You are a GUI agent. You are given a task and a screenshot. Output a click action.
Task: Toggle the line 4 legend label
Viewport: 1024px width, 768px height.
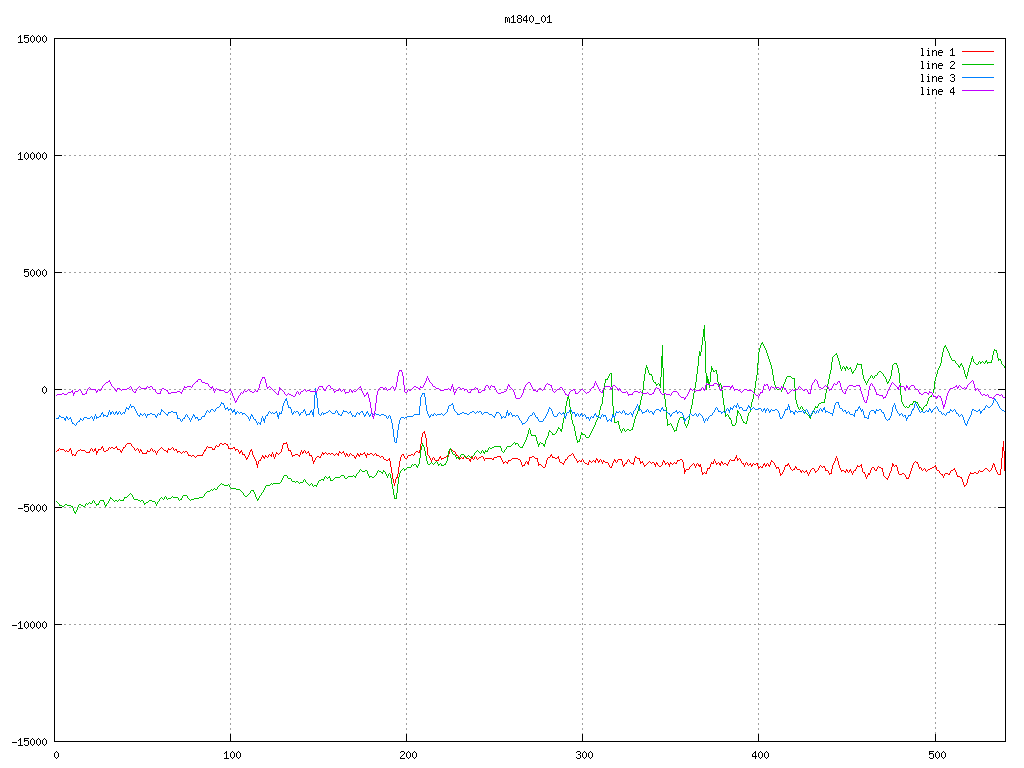coord(937,91)
